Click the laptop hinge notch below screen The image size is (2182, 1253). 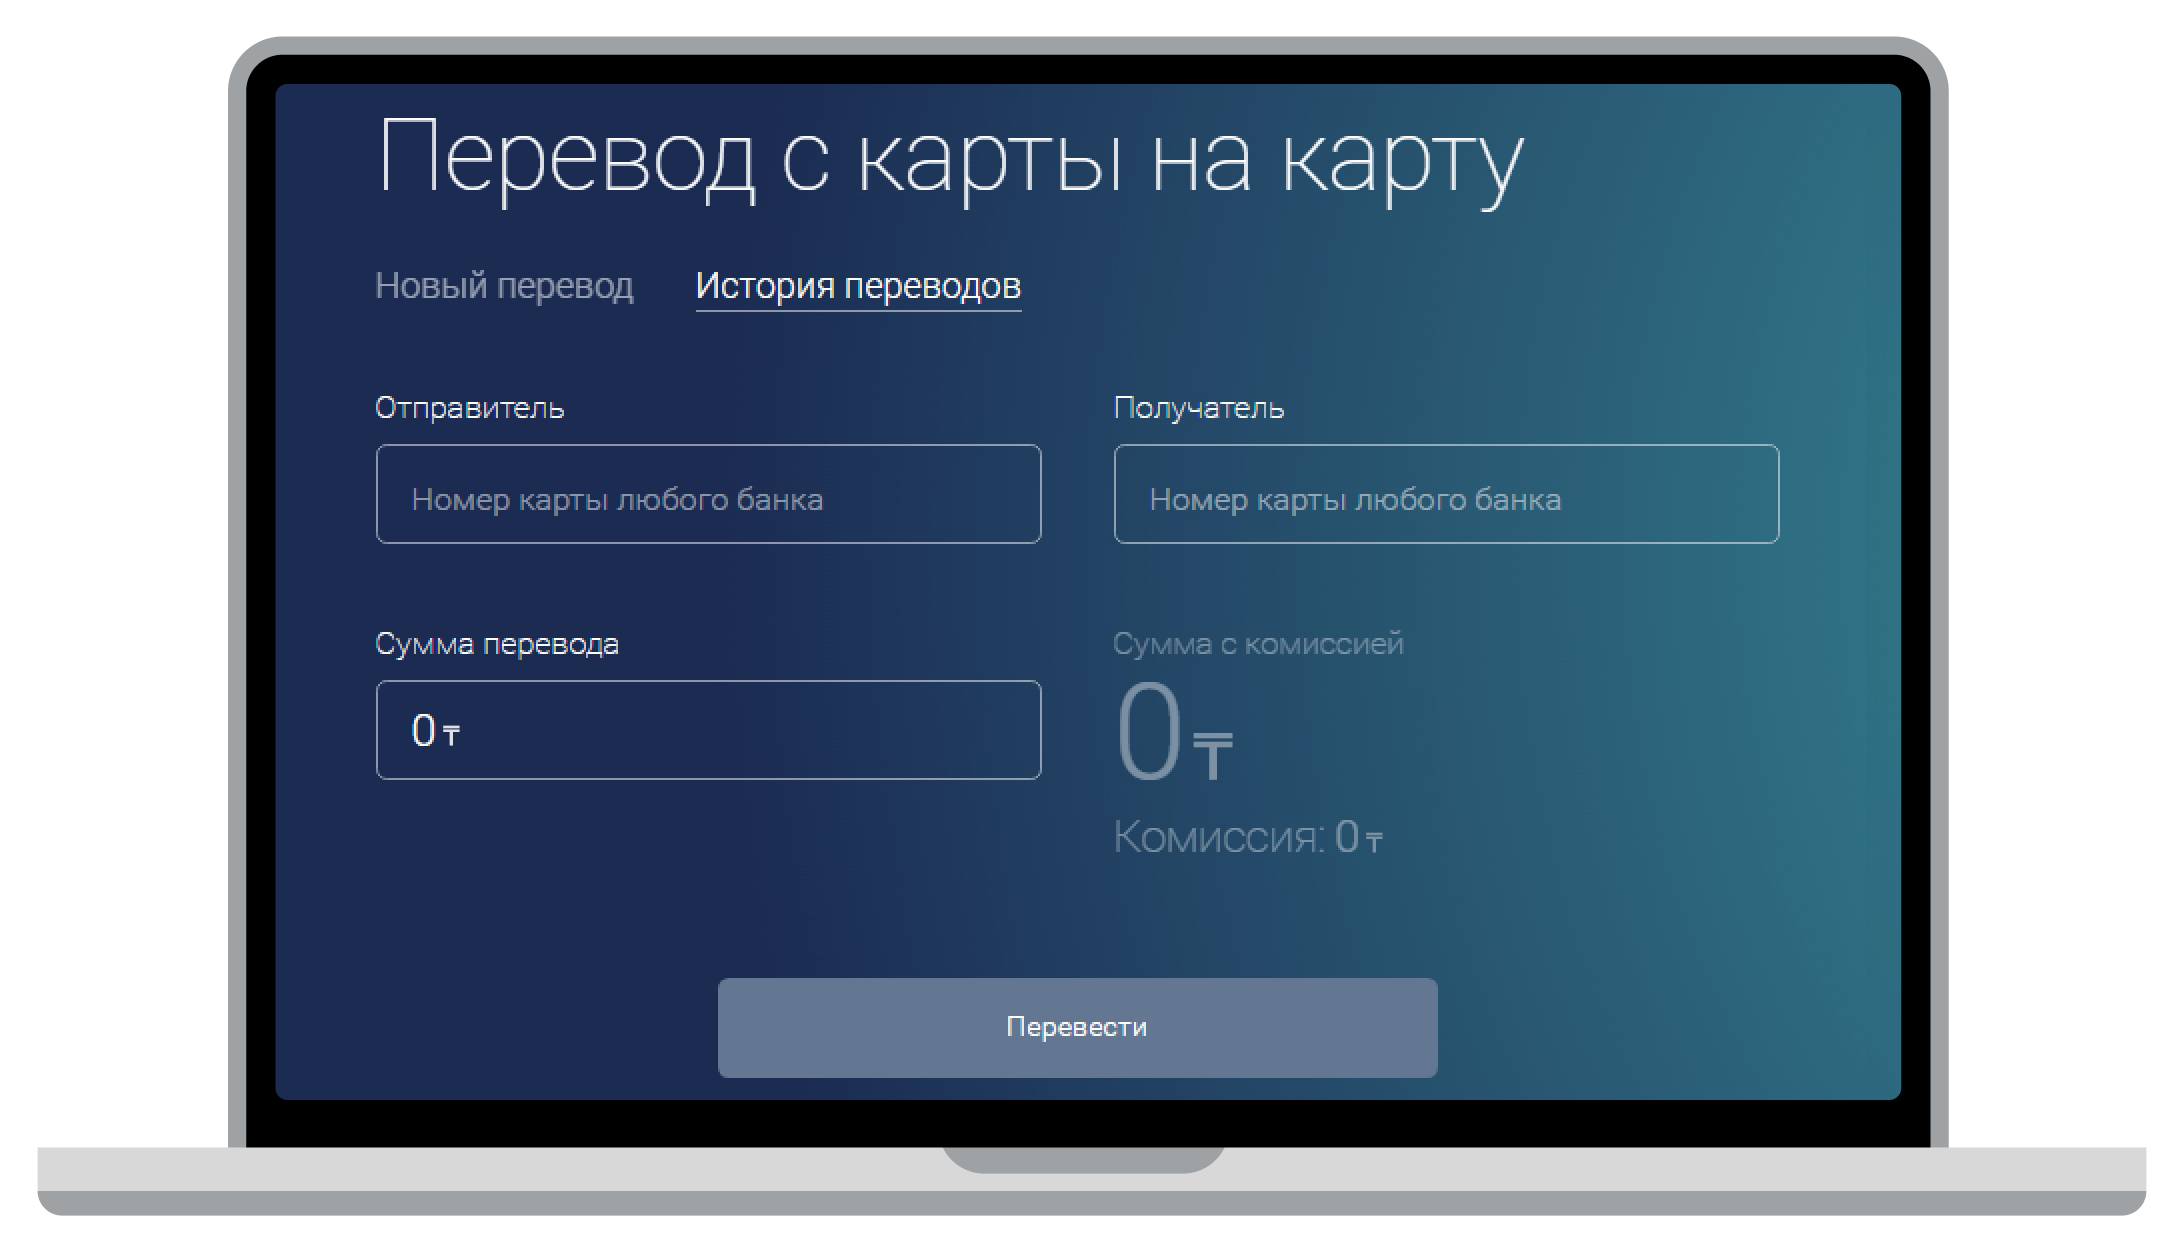1083,1160
